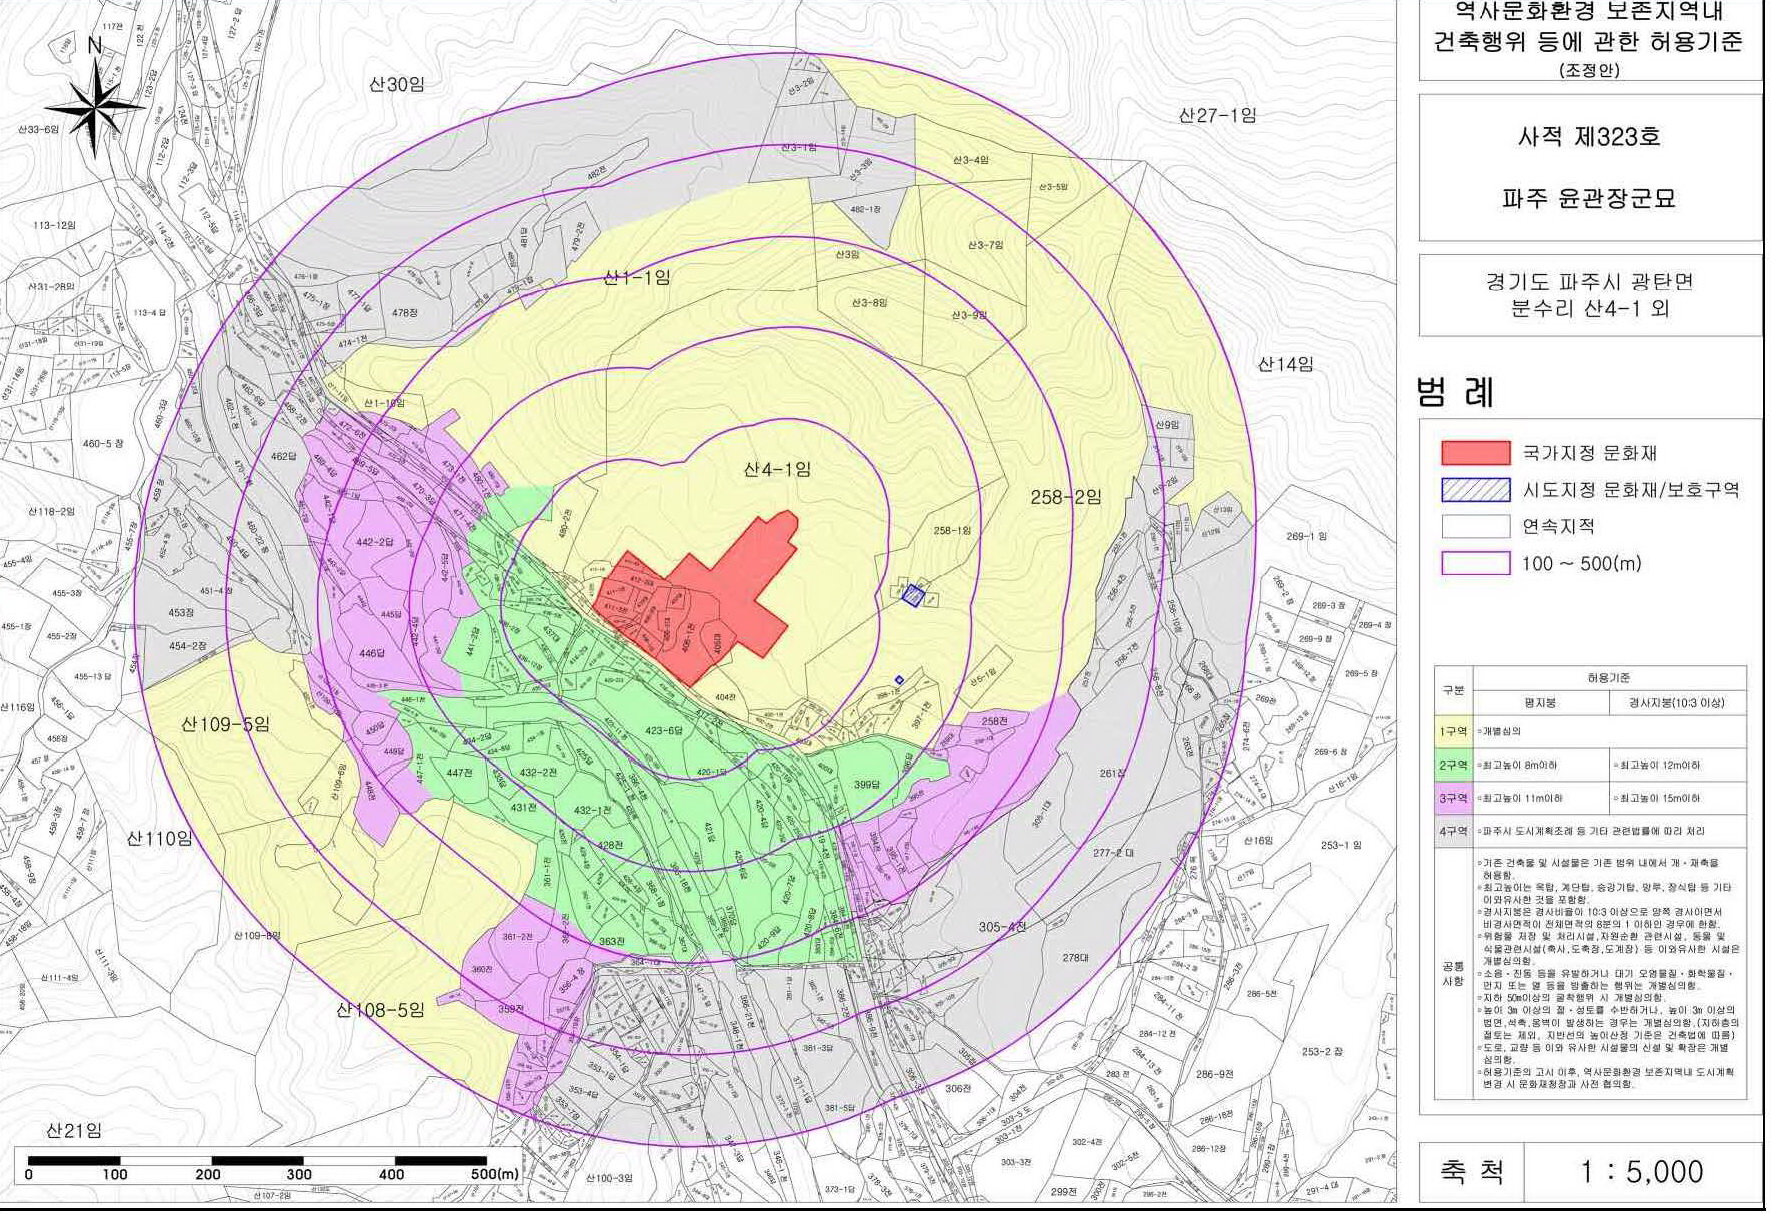The image size is (1771, 1214).
Task: Click the blue hatched 시도지정 문화재 legend swatch
Action: point(1475,490)
